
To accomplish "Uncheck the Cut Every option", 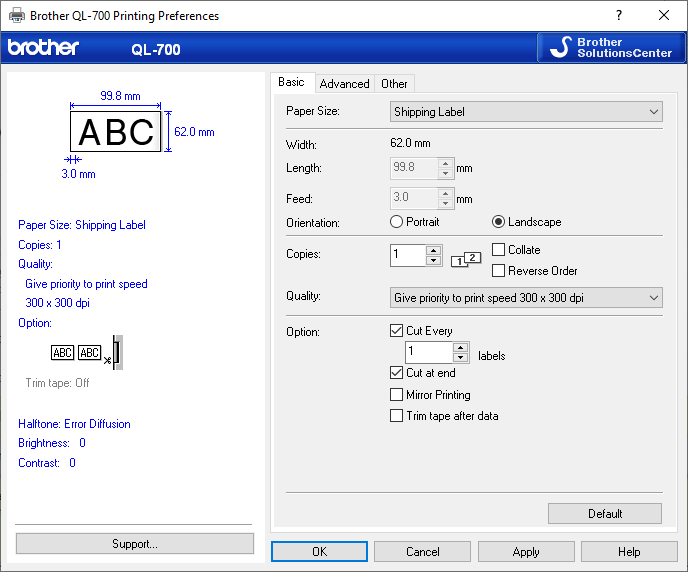I will pyautogui.click(x=396, y=330).
